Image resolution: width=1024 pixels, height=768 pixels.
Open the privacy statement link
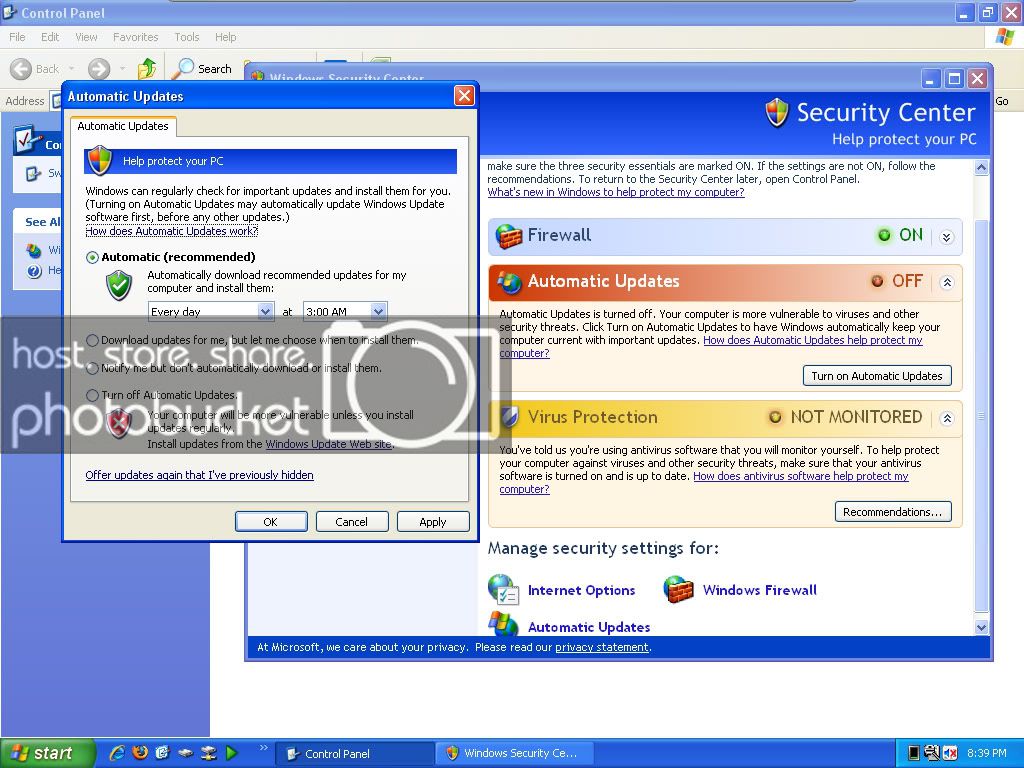pyautogui.click(x=601, y=647)
